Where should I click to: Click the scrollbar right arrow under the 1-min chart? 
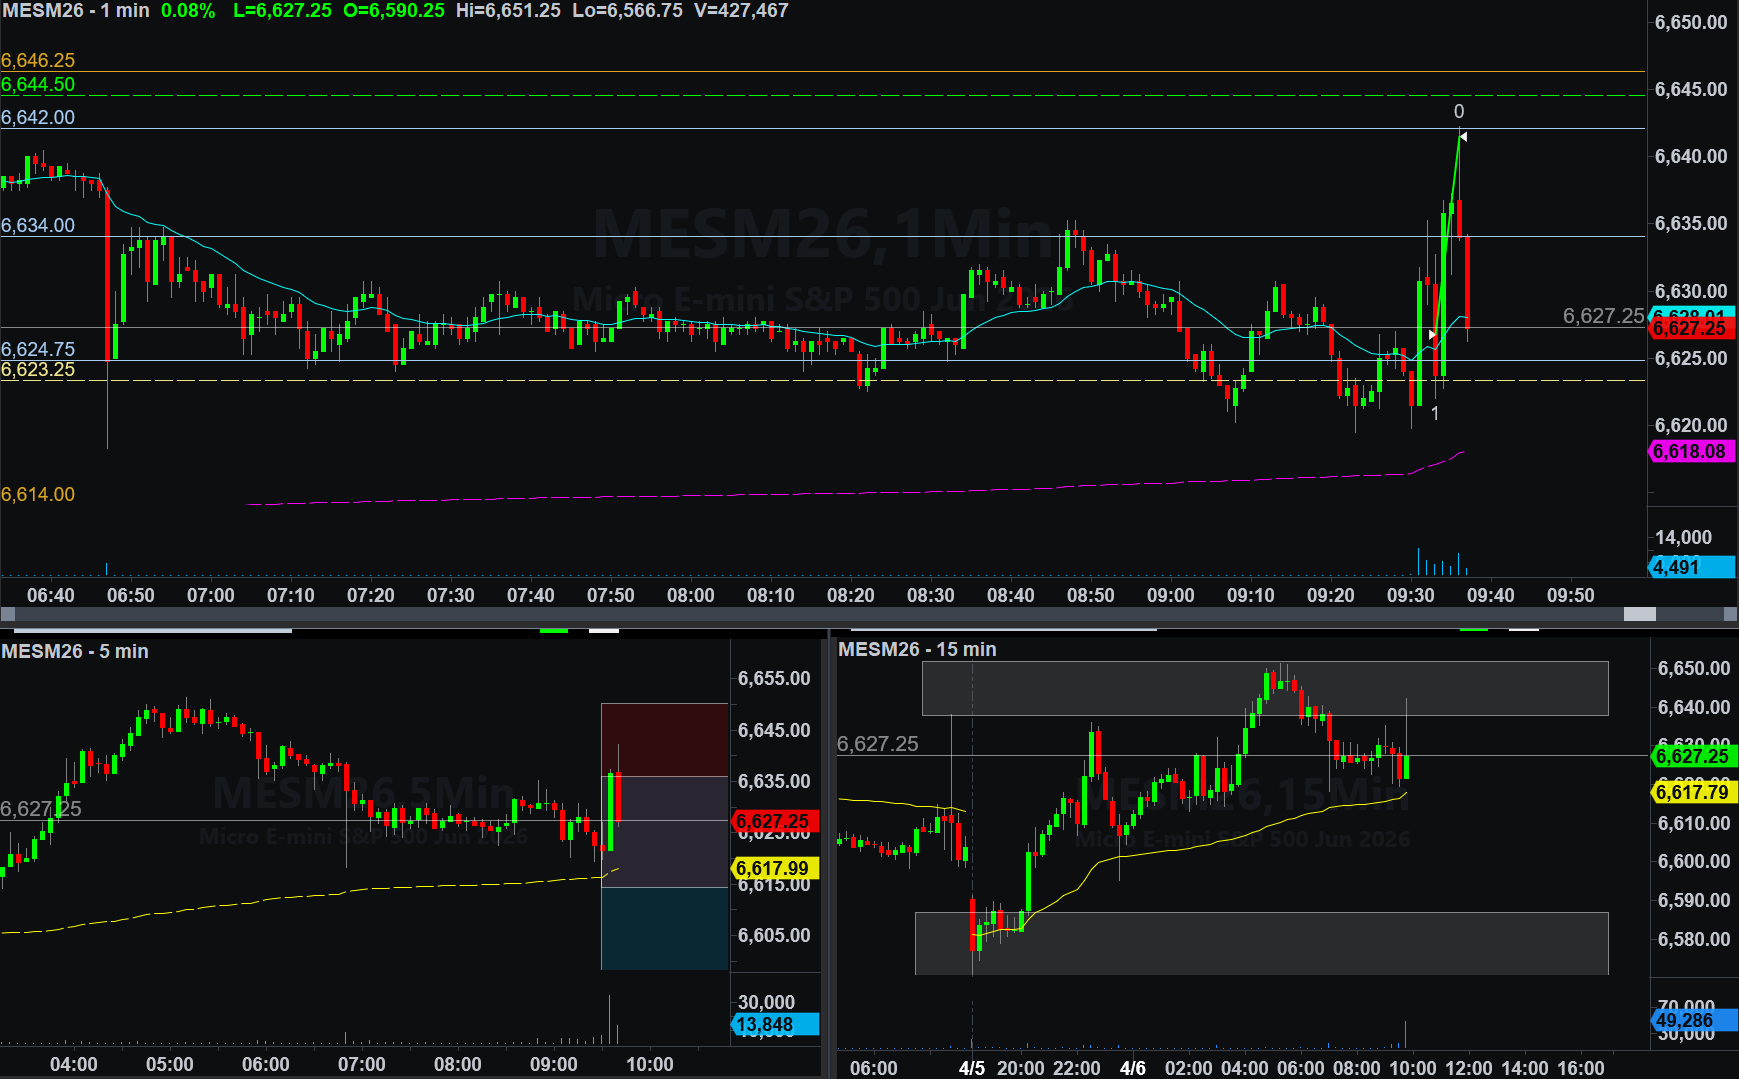pos(1730,614)
